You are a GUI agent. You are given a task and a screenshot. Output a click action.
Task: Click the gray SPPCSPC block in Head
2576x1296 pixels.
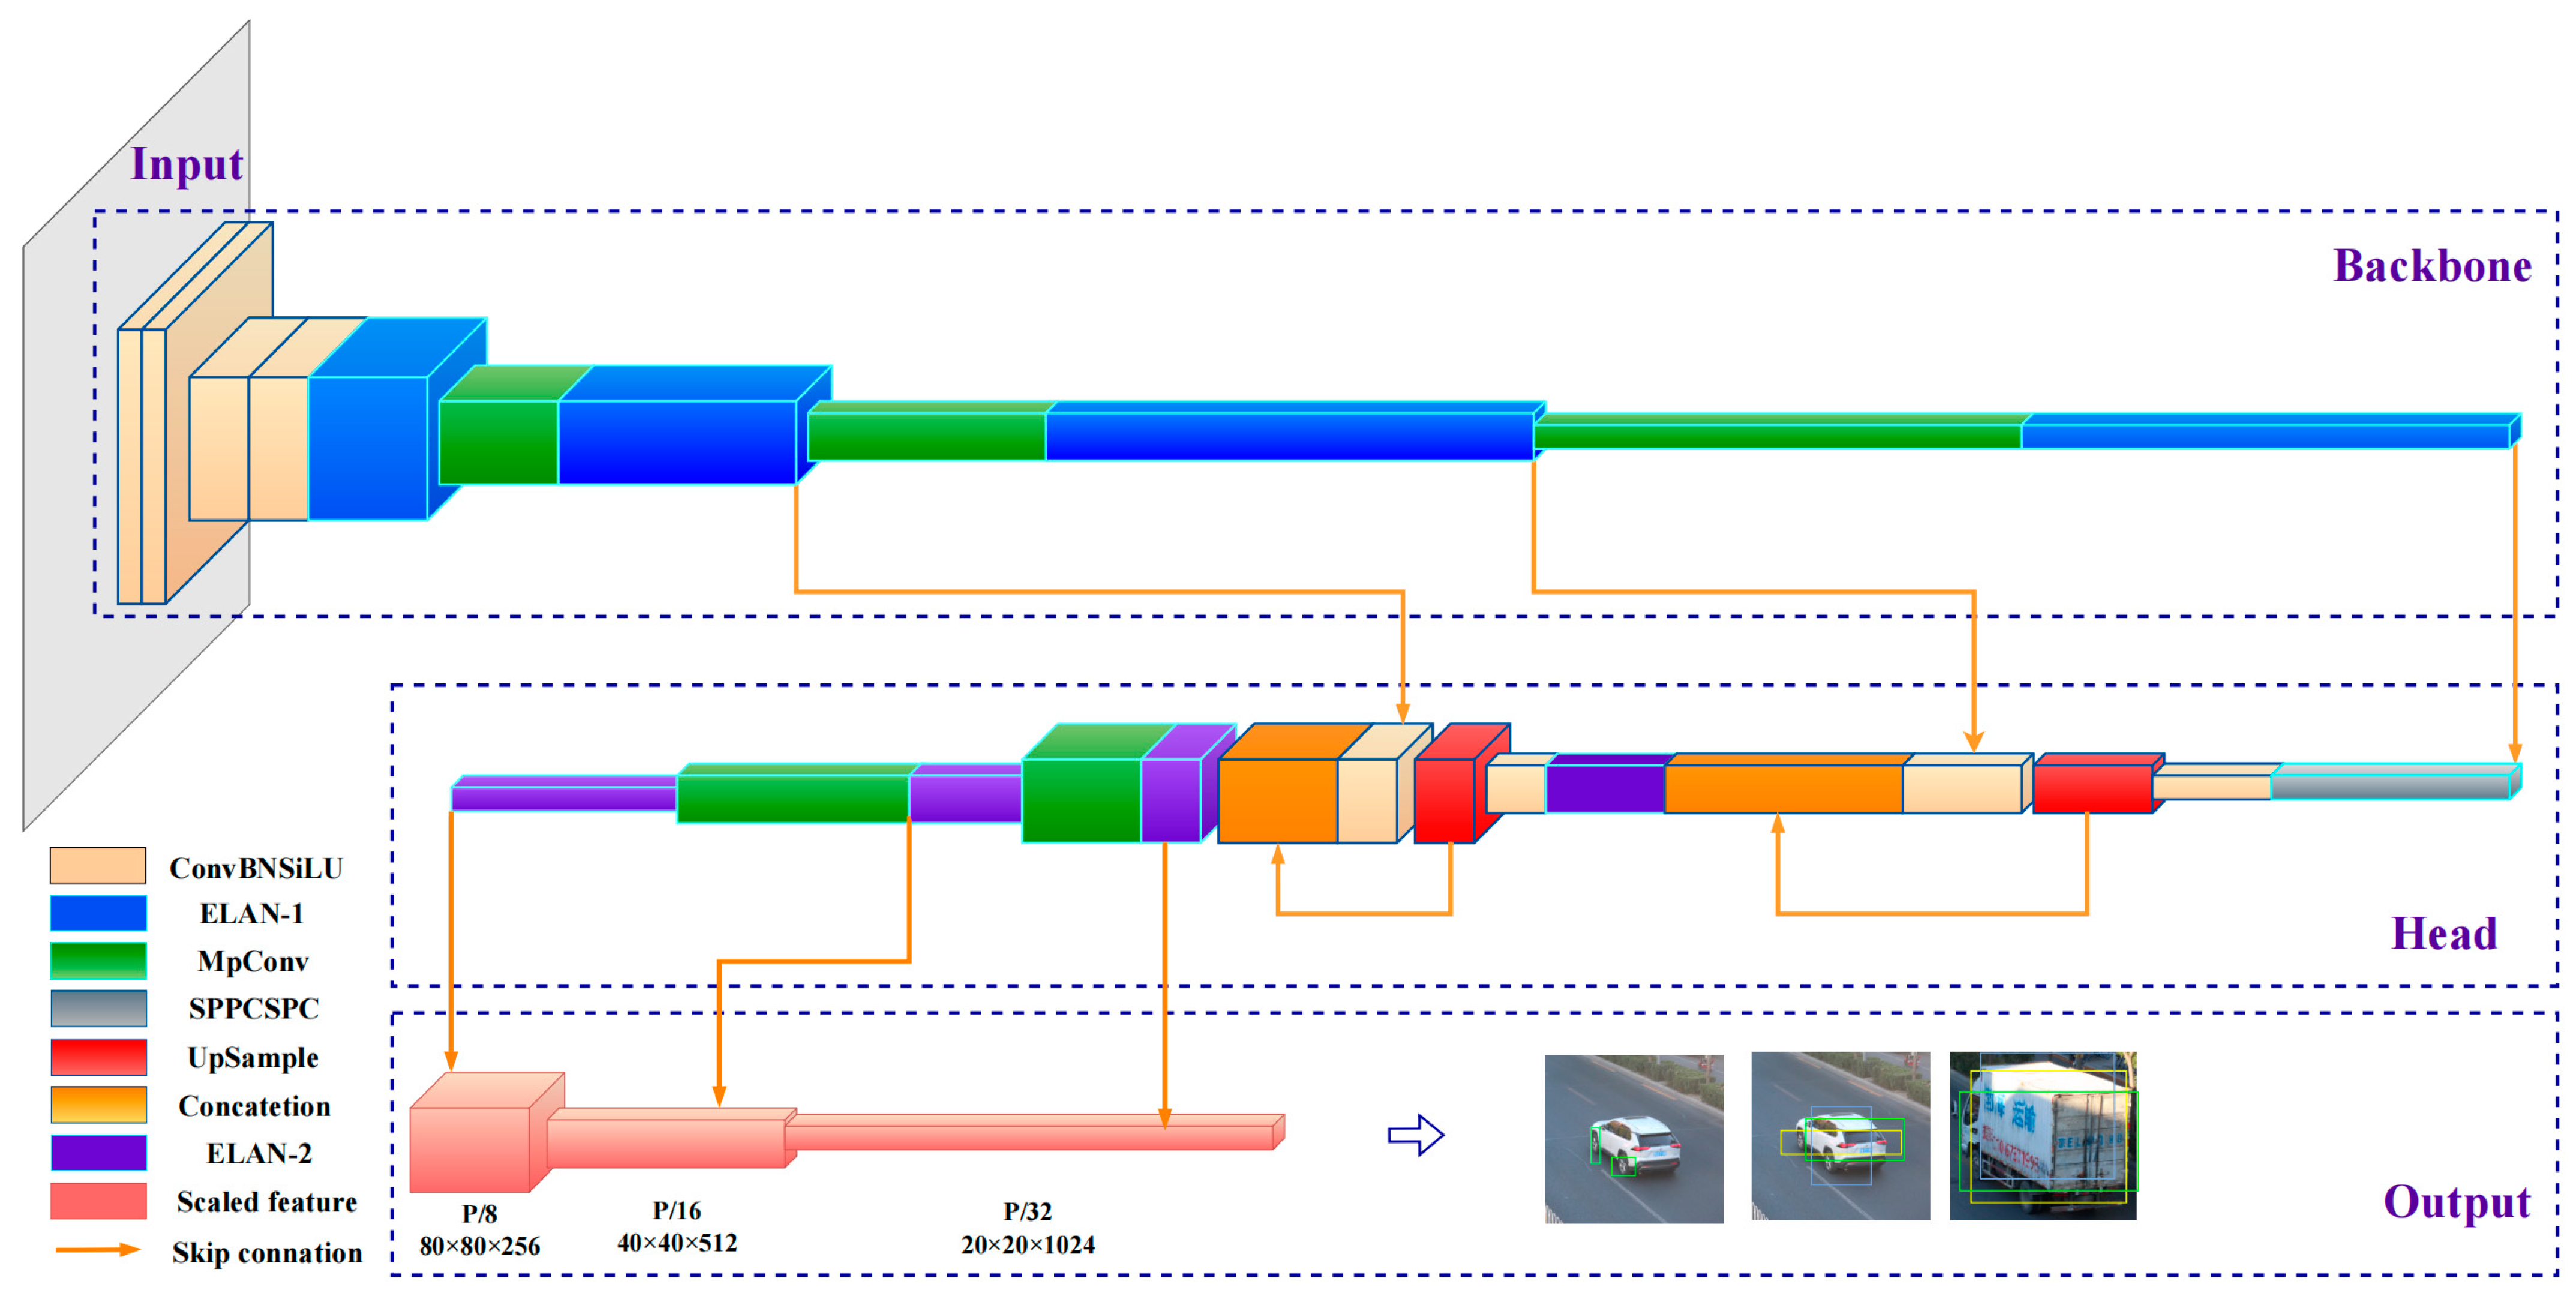click(x=2390, y=787)
